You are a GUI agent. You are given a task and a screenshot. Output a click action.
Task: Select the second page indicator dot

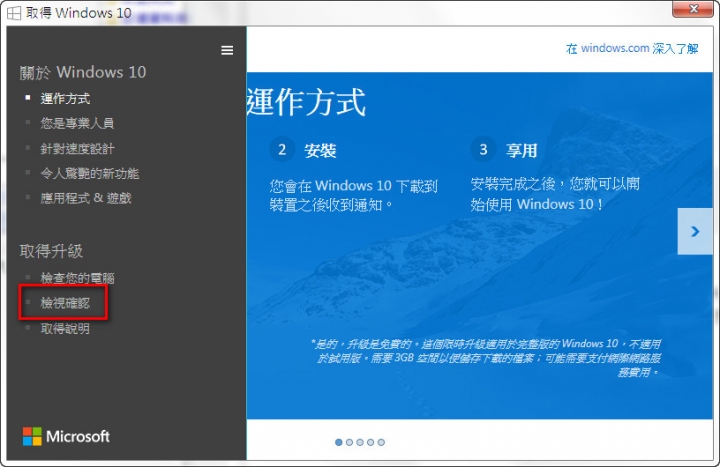349,442
